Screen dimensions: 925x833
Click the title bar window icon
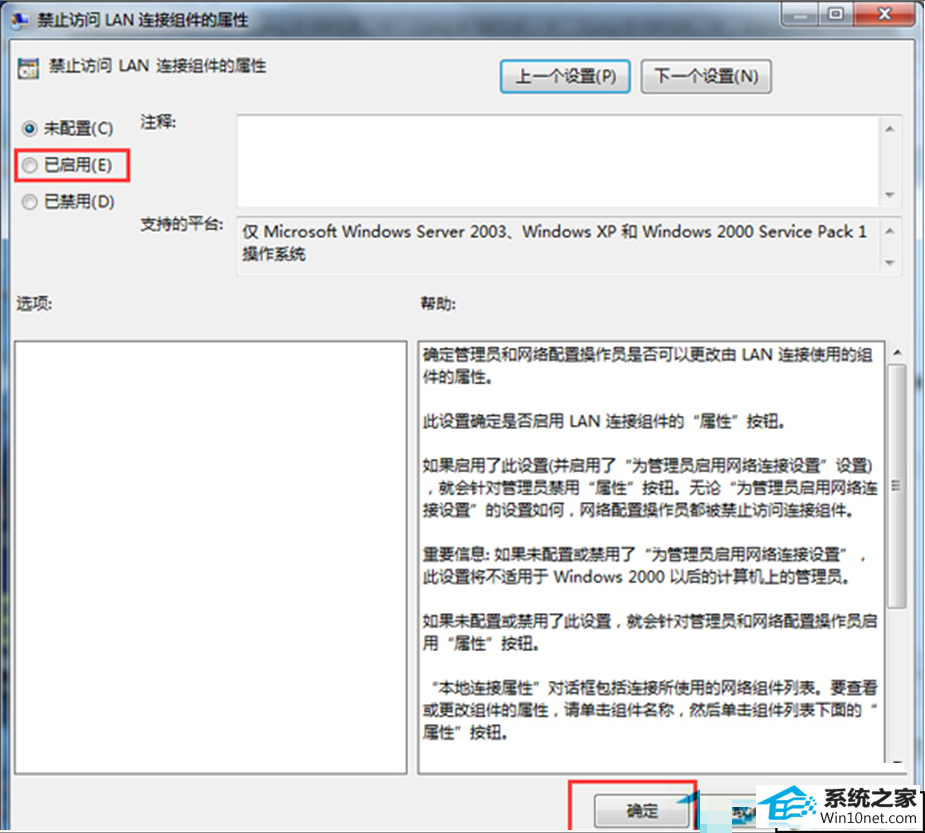click(x=19, y=20)
